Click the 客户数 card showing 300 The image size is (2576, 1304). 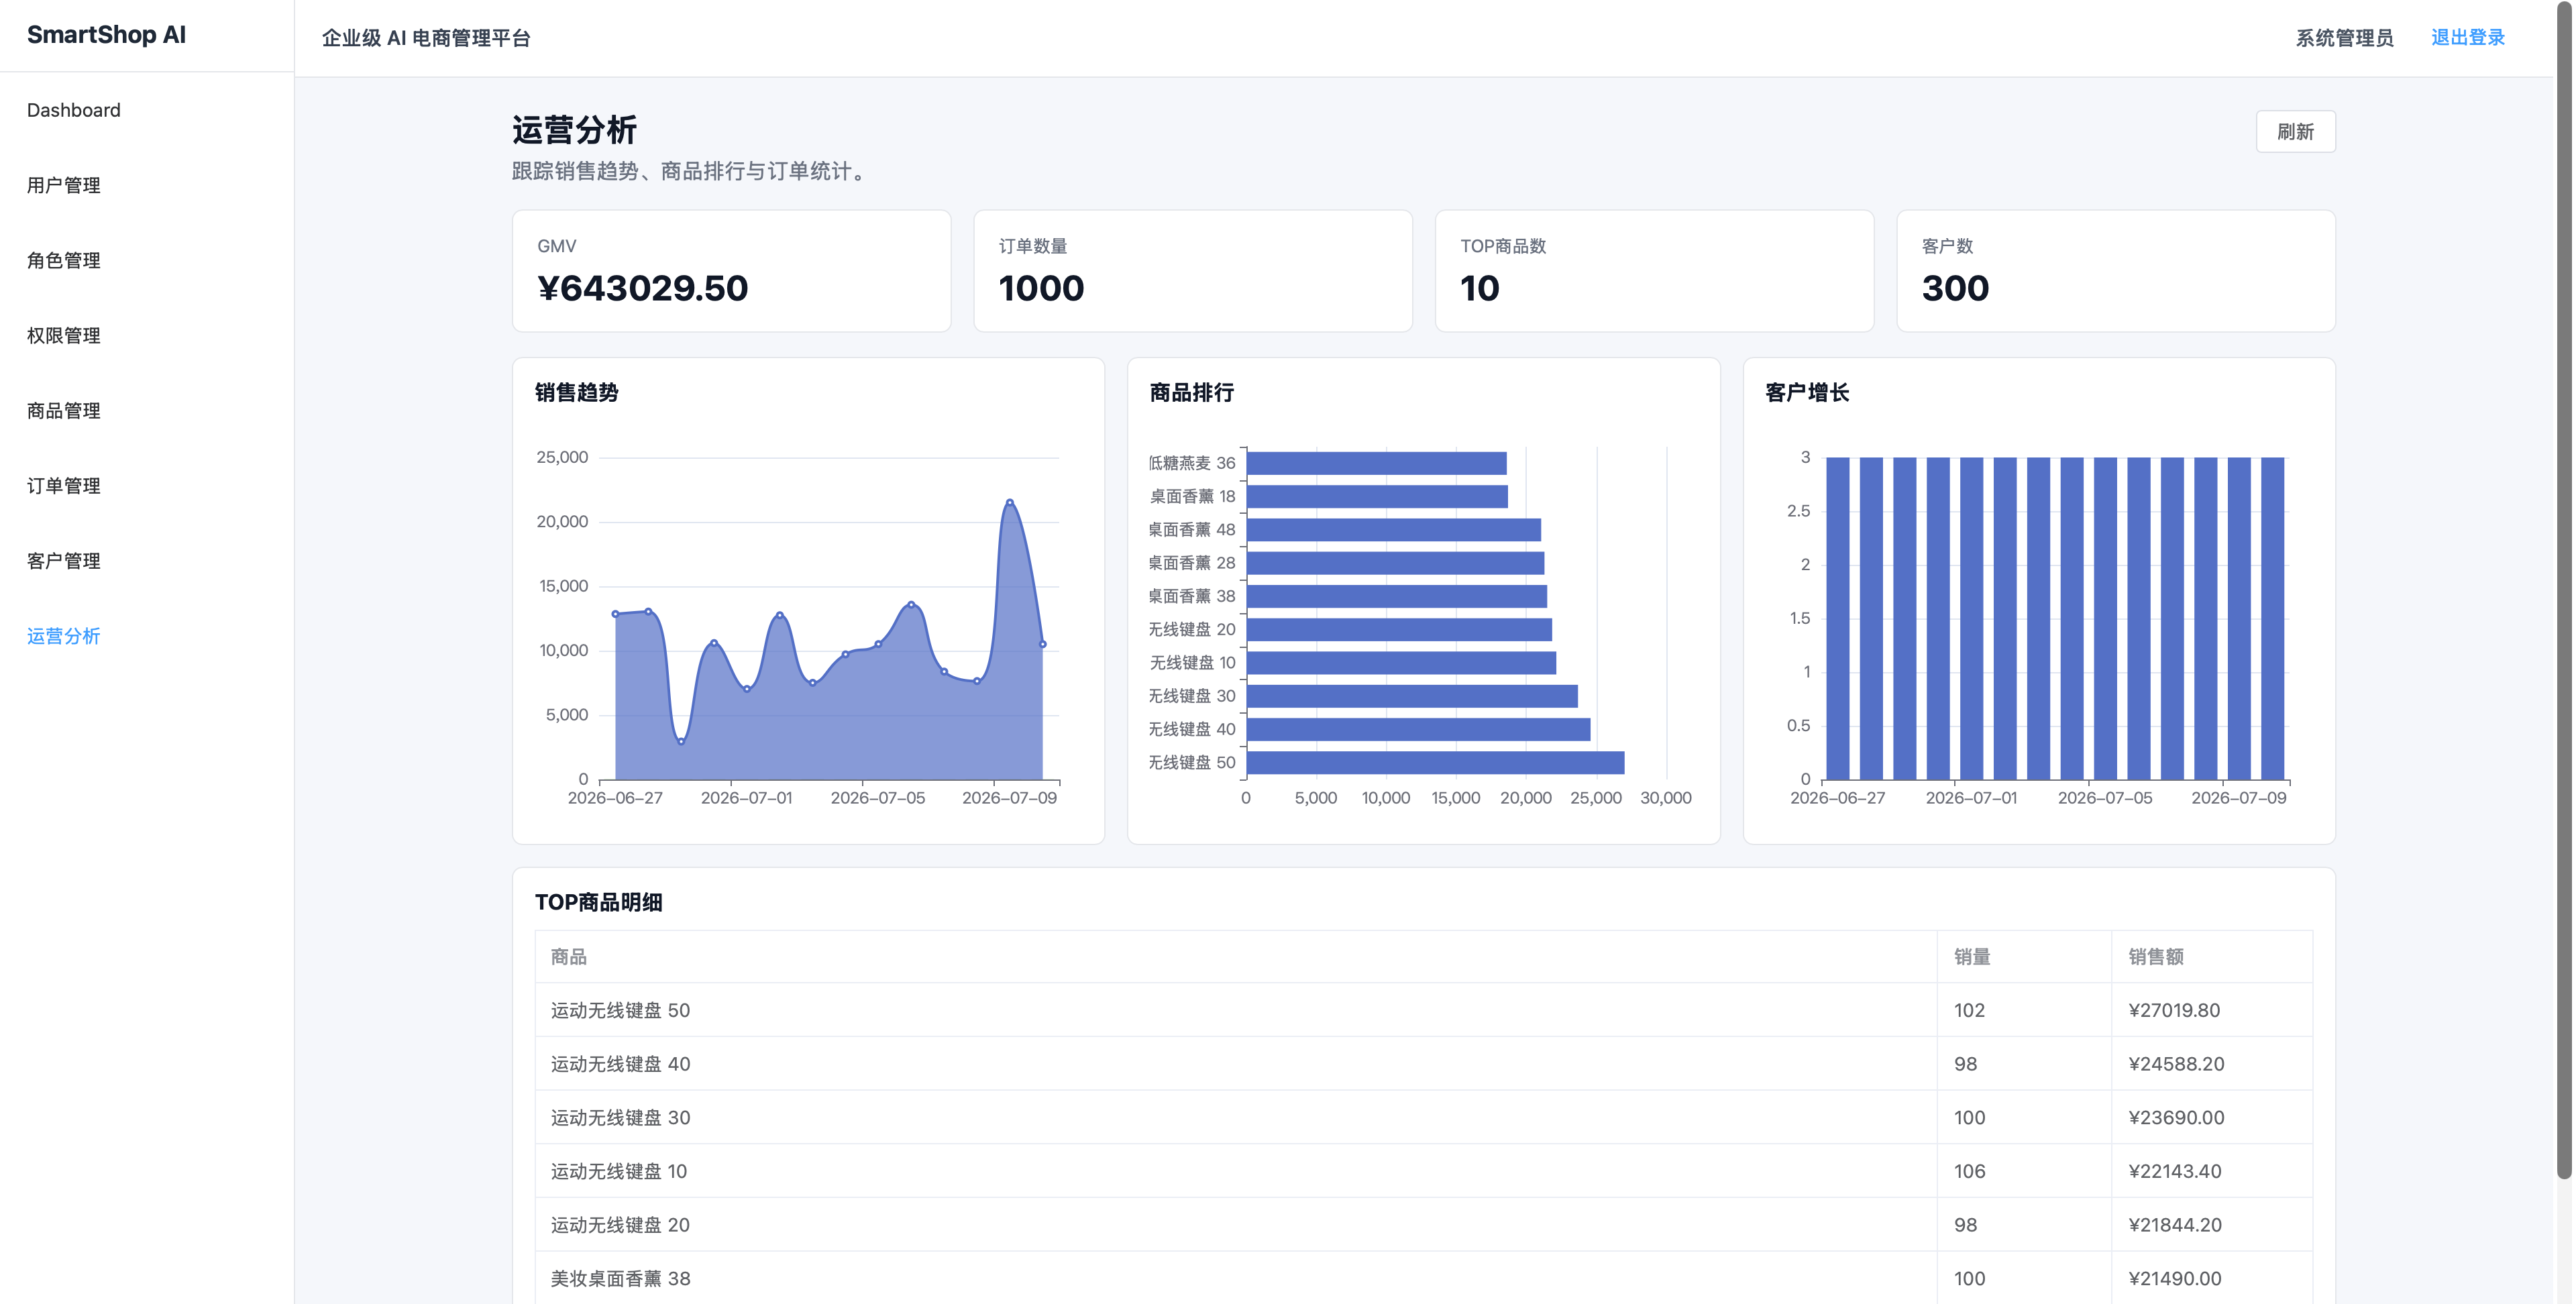click(x=2116, y=270)
